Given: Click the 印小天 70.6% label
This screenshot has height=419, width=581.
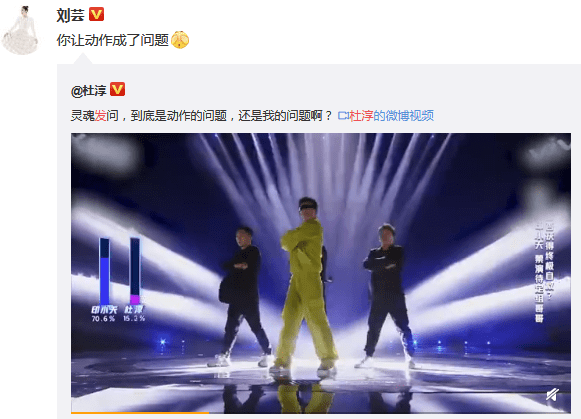Looking at the screenshot, I should point(103,313).
